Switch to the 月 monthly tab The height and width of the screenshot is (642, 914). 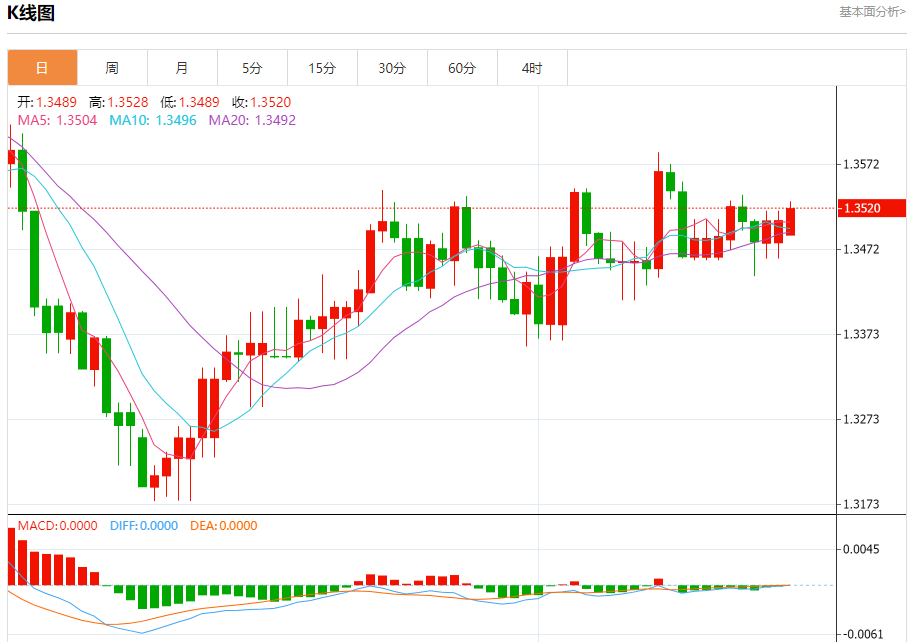[x=182, y=68]
